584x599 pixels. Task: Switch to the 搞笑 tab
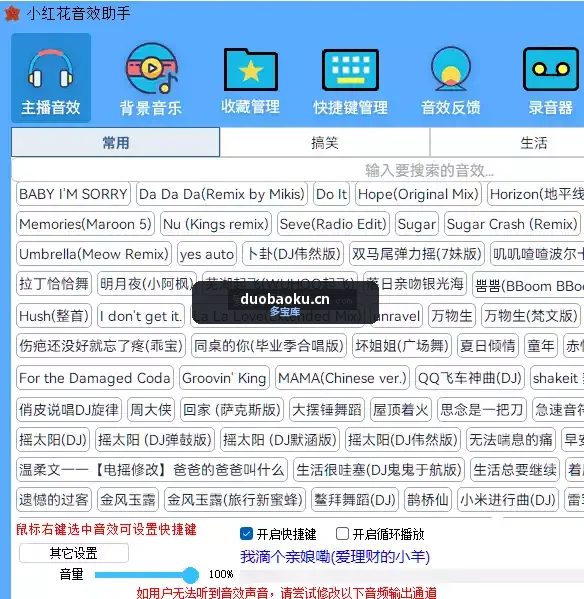point(325,142)
